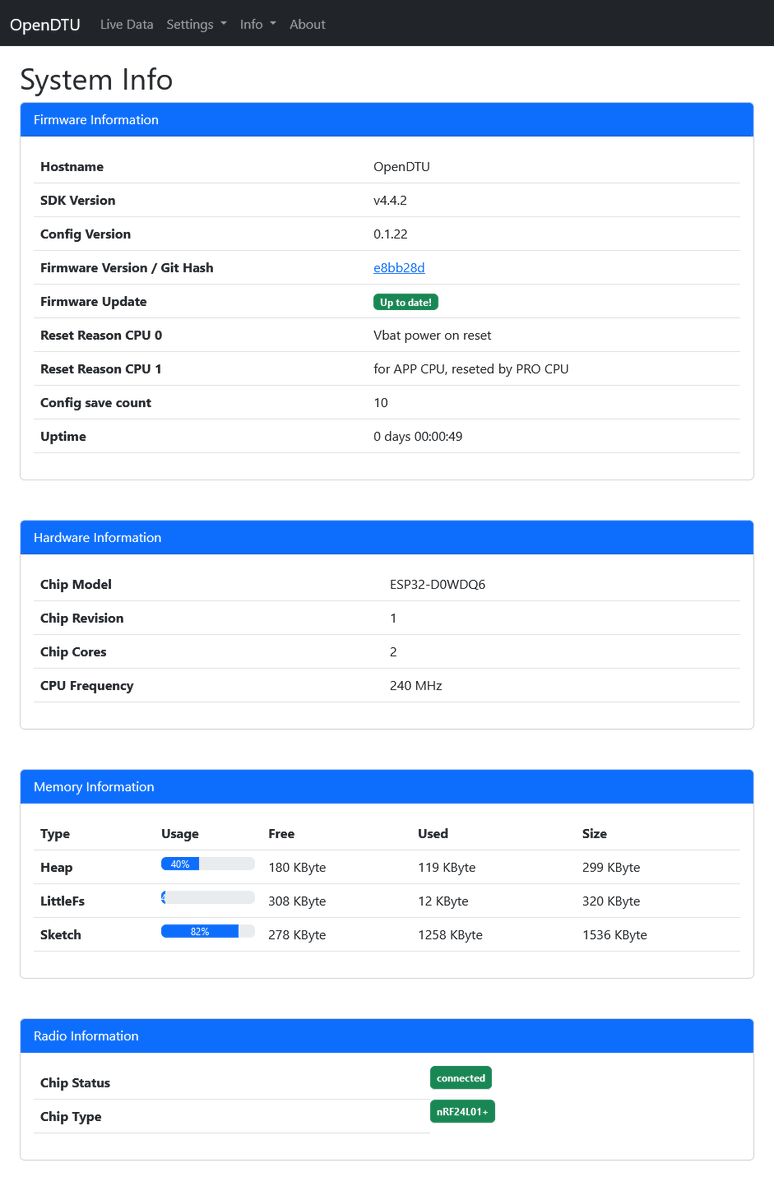Expand the Info dropdown menu
The image size is (774, 1200).
(258, 25)
